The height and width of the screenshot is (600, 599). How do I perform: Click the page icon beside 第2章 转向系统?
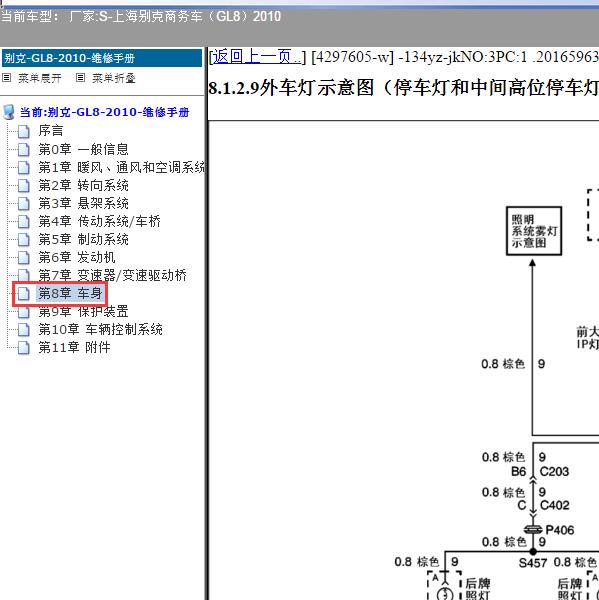pyautogui.click(x=24, y=185)
